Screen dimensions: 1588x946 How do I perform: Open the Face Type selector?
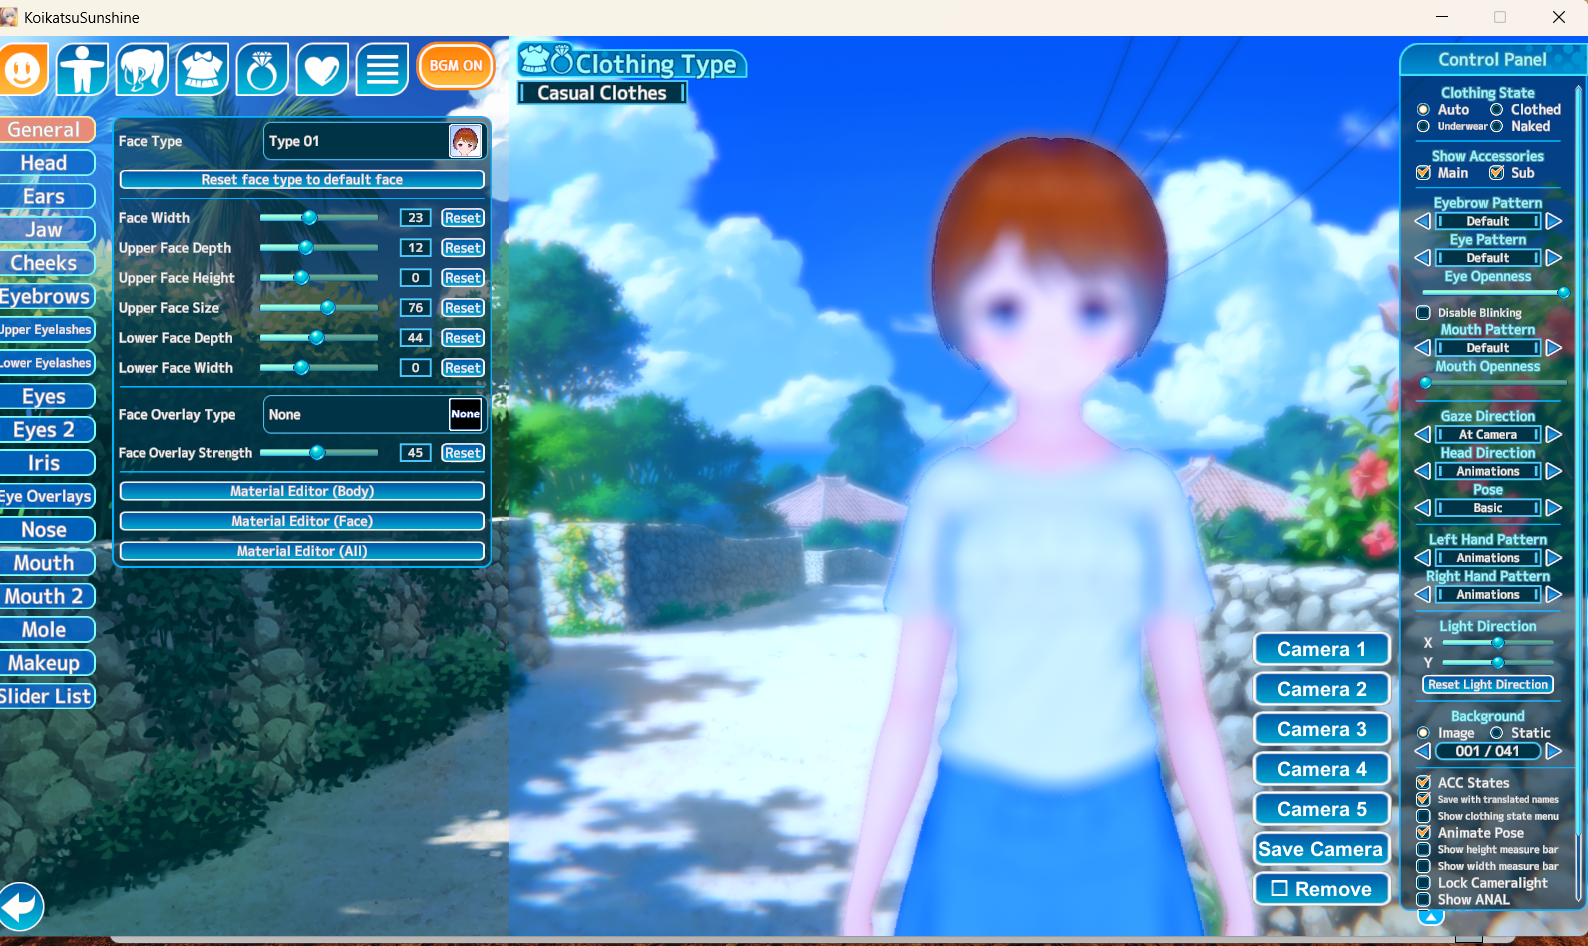tap(374, 141)
